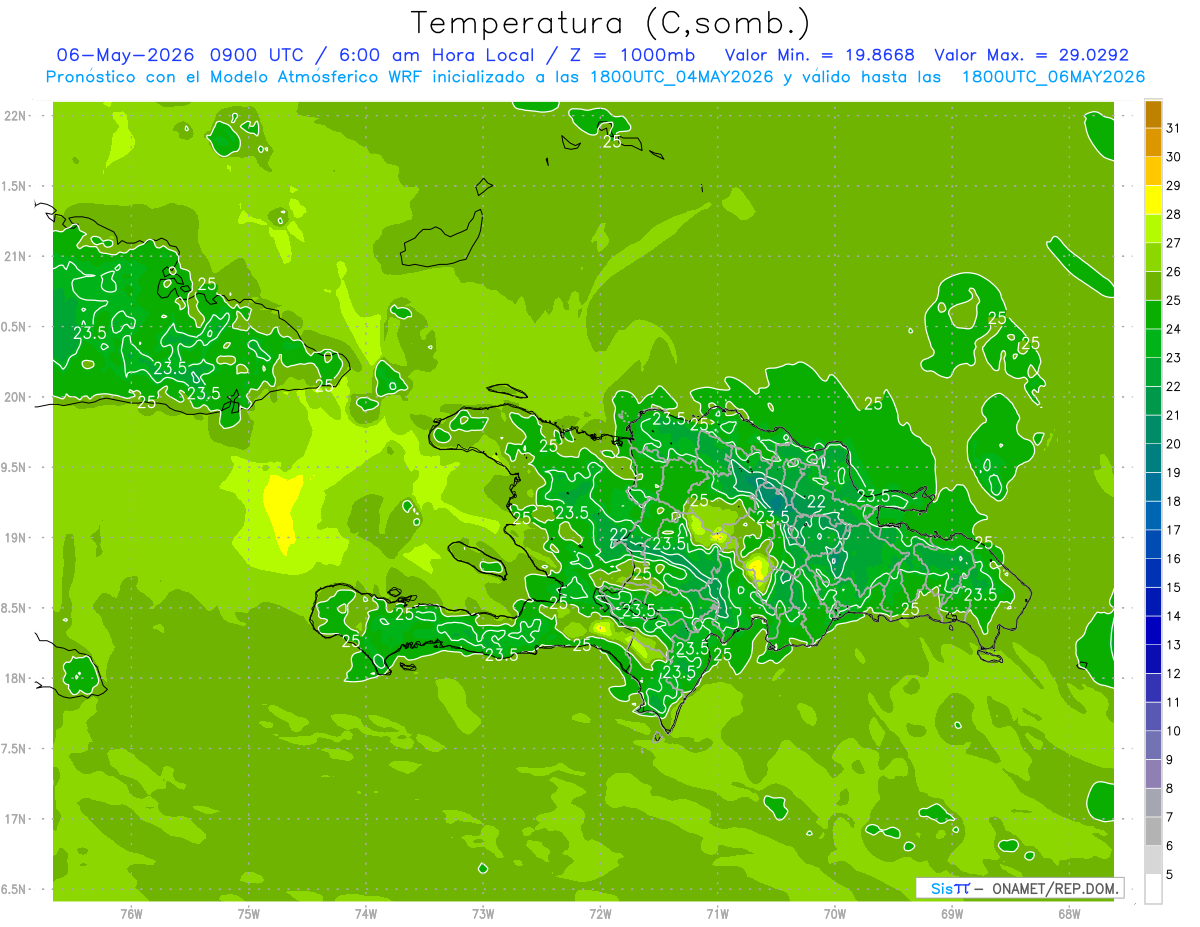Click the orange 31 degree color swatch
Image resolution: width=1200 pixels, height=927 pixels.
(x=1153, y=114)
